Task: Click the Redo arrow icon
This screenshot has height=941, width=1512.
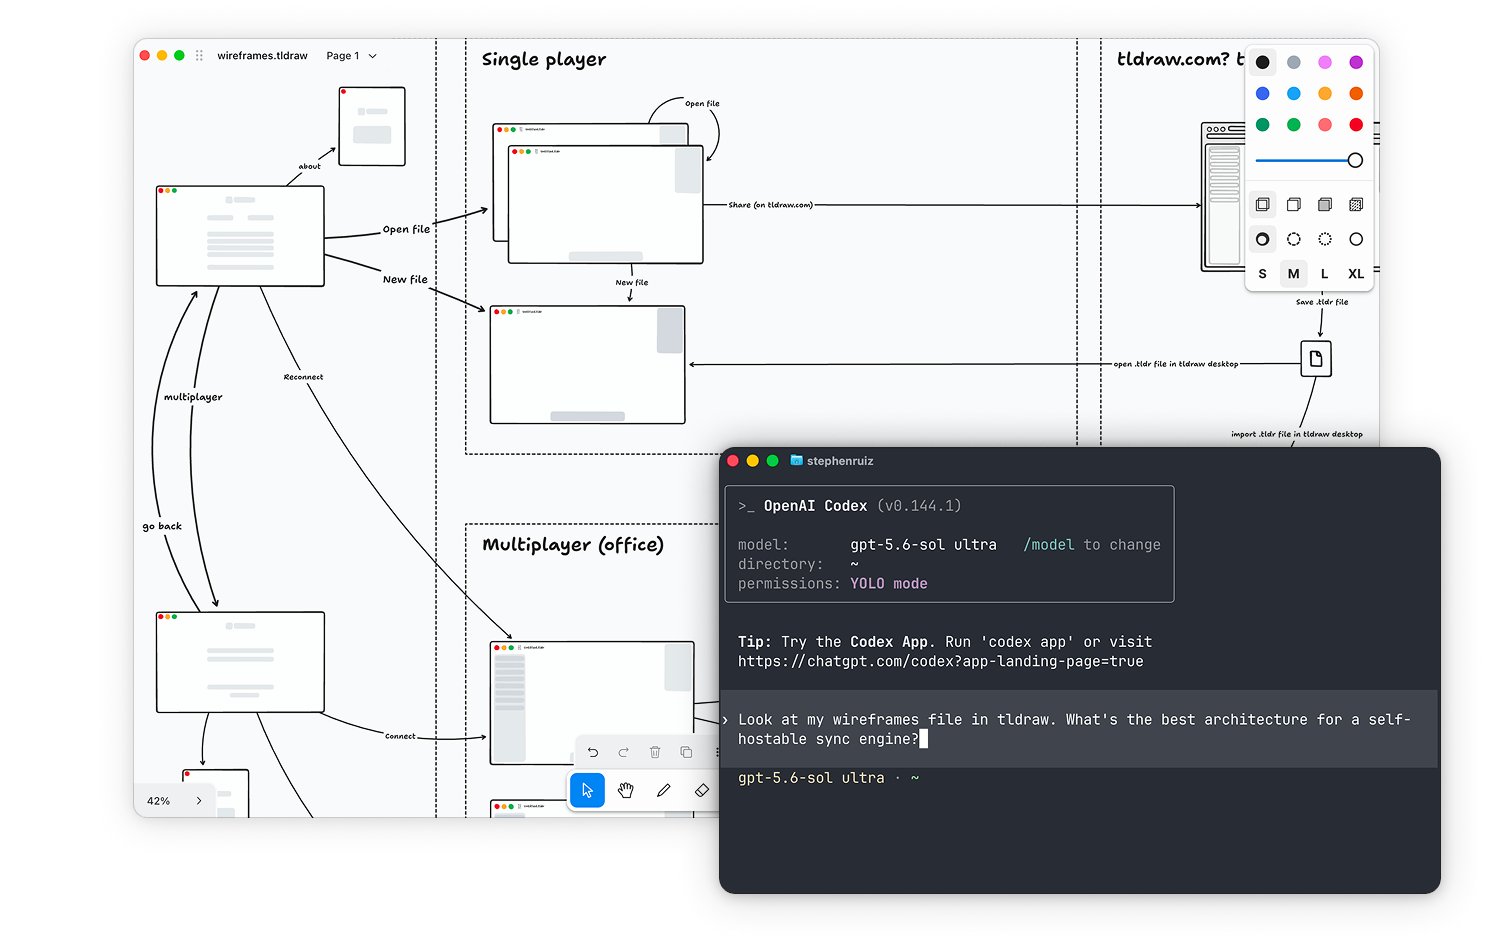Action: tap(624, 752)
